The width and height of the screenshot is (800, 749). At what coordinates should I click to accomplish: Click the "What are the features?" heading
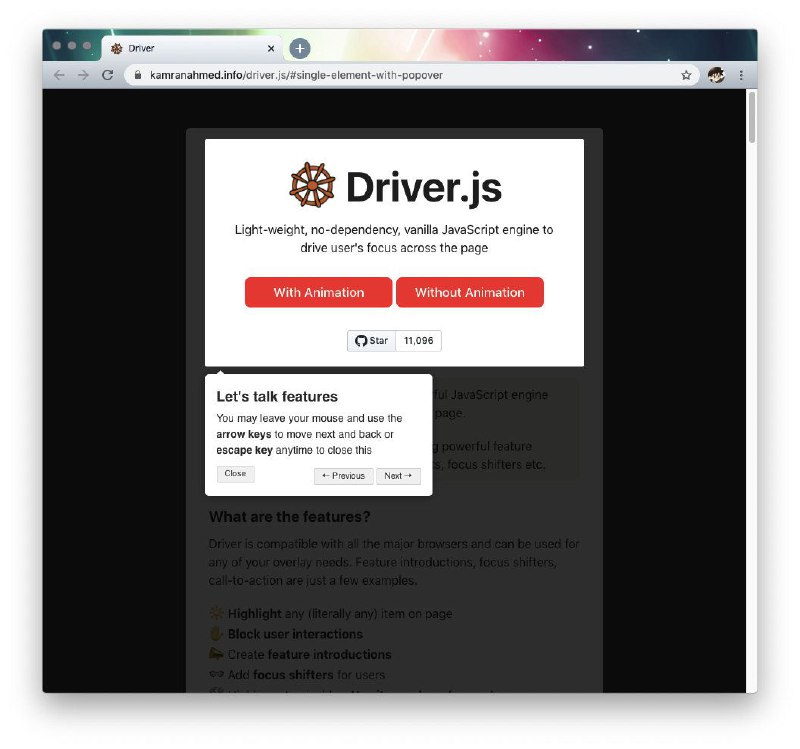point(289,517)
